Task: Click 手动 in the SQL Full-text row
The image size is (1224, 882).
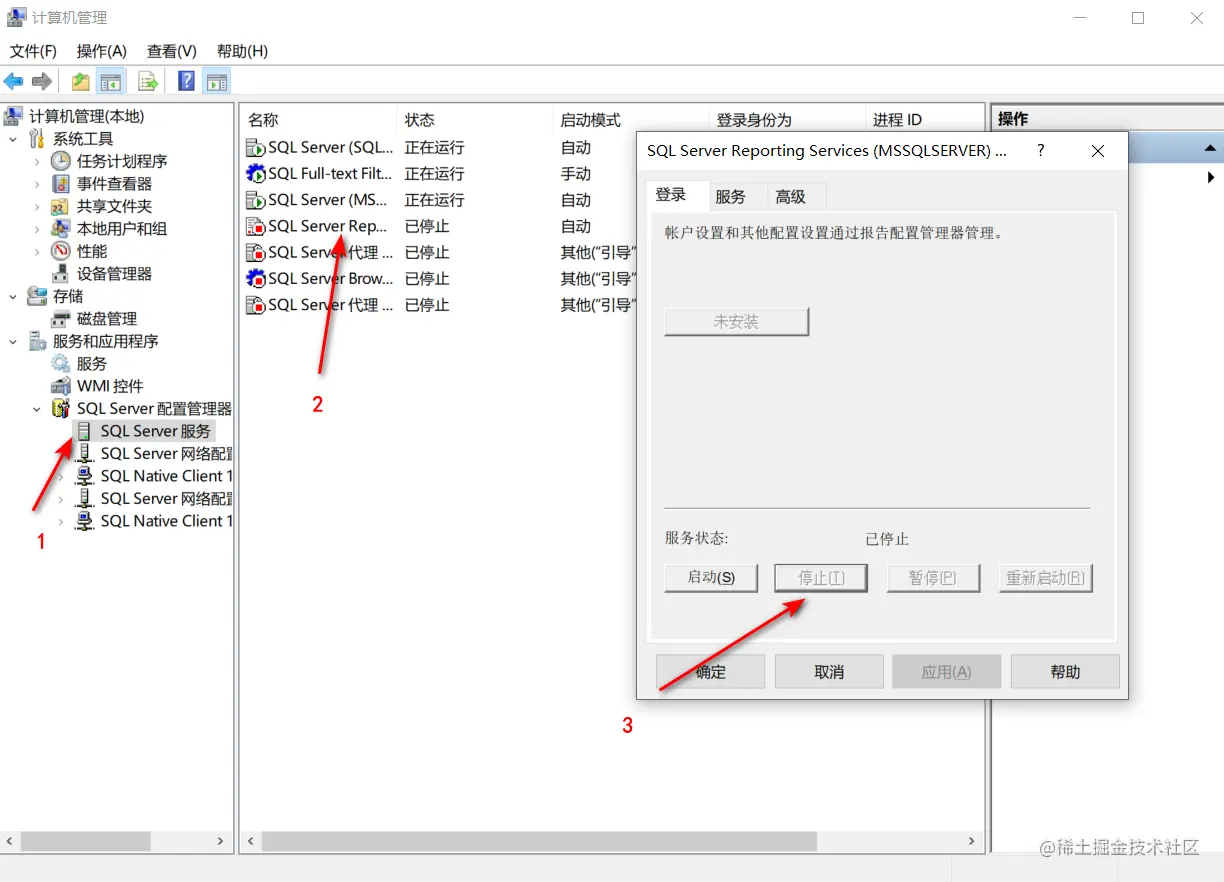Action: pos(576,174)
